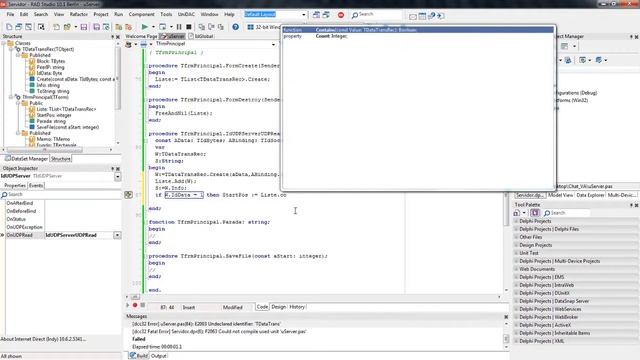Screen dimensions: 640x360
Task: Click the Trace Into icon in toolbar
Action: (202, 27)
